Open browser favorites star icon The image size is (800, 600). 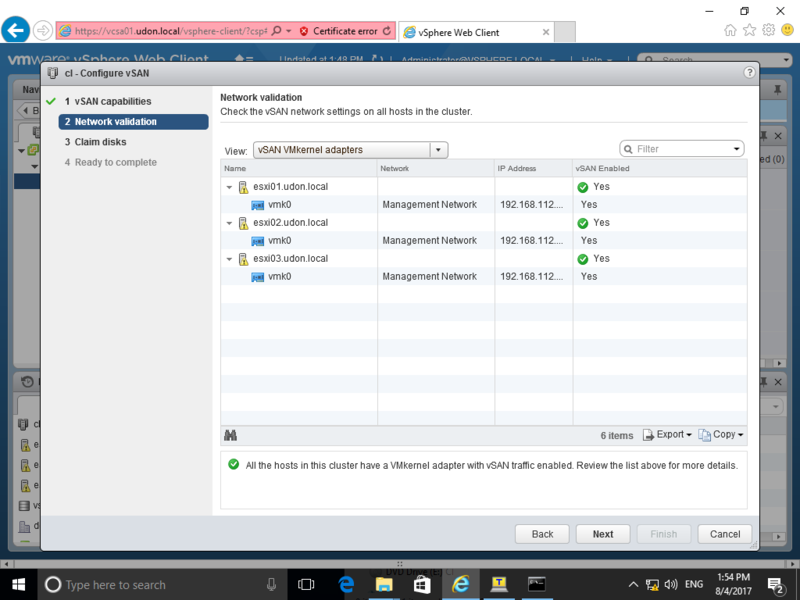(749, 30)
